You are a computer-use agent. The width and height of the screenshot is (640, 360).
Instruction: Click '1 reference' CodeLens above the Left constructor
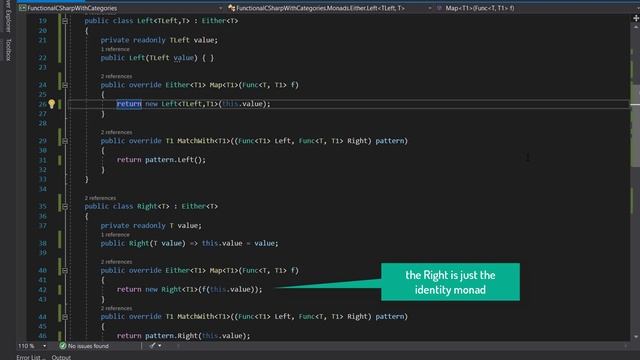[115, 49]
